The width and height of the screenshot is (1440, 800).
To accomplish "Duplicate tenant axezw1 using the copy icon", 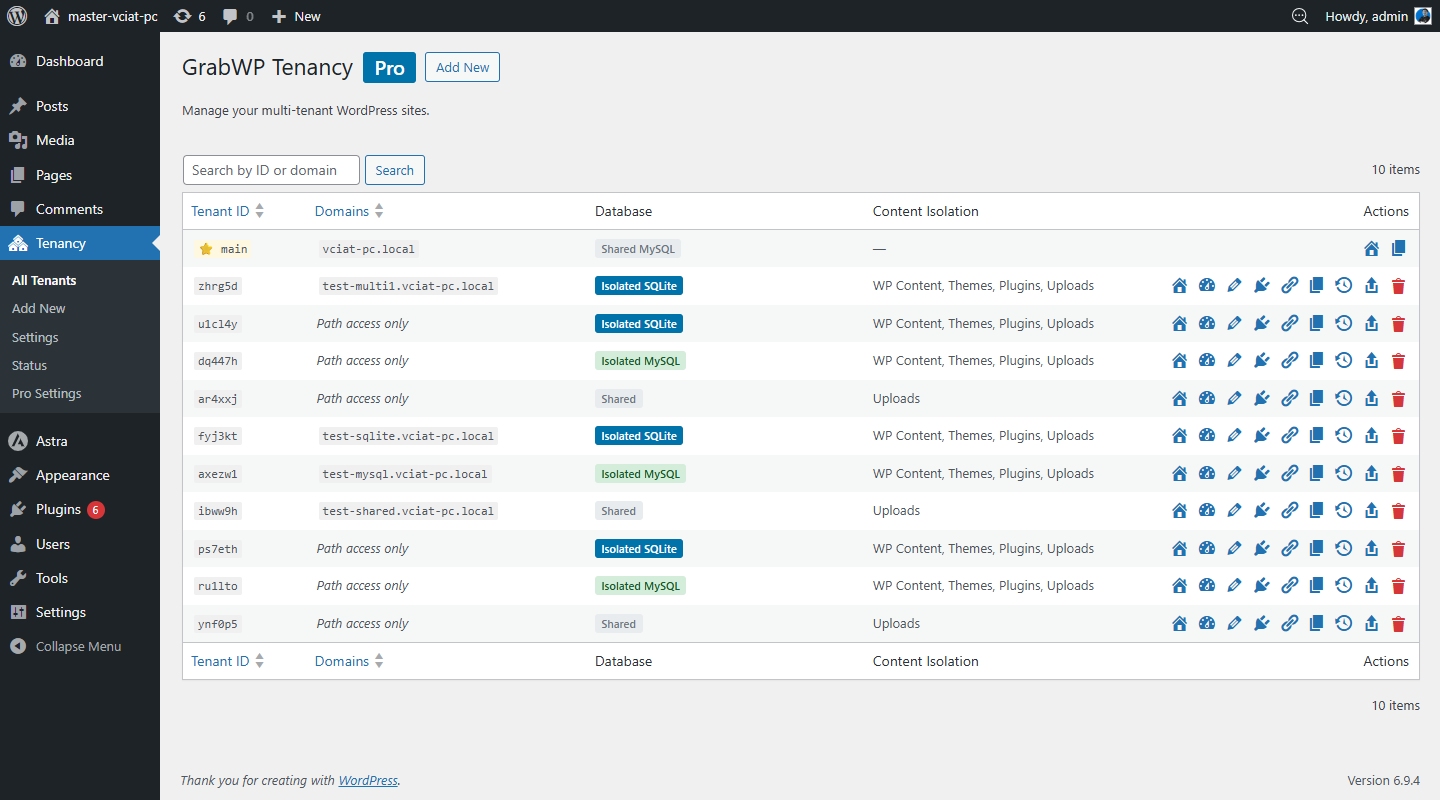I will click(1316, 473).
